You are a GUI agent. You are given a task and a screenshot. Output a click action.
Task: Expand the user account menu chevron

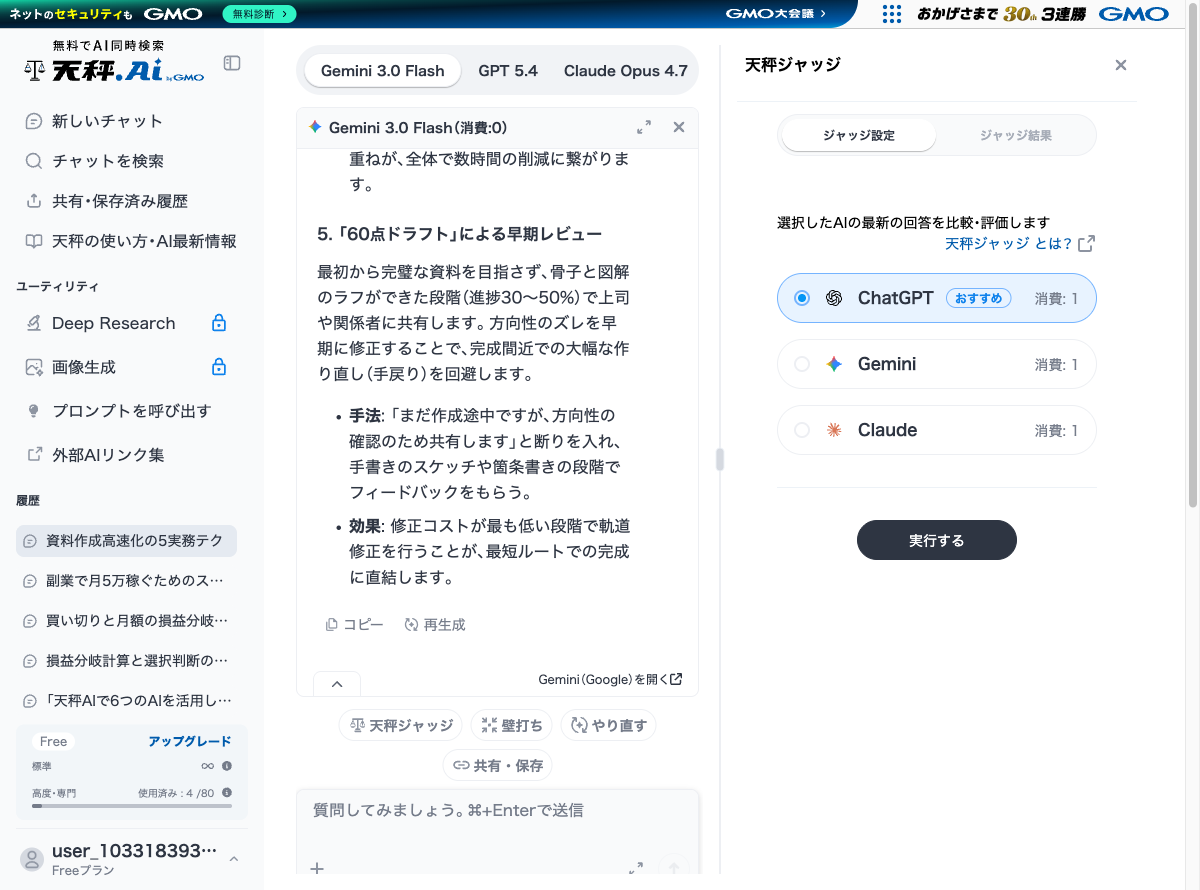tap(233, 858)
